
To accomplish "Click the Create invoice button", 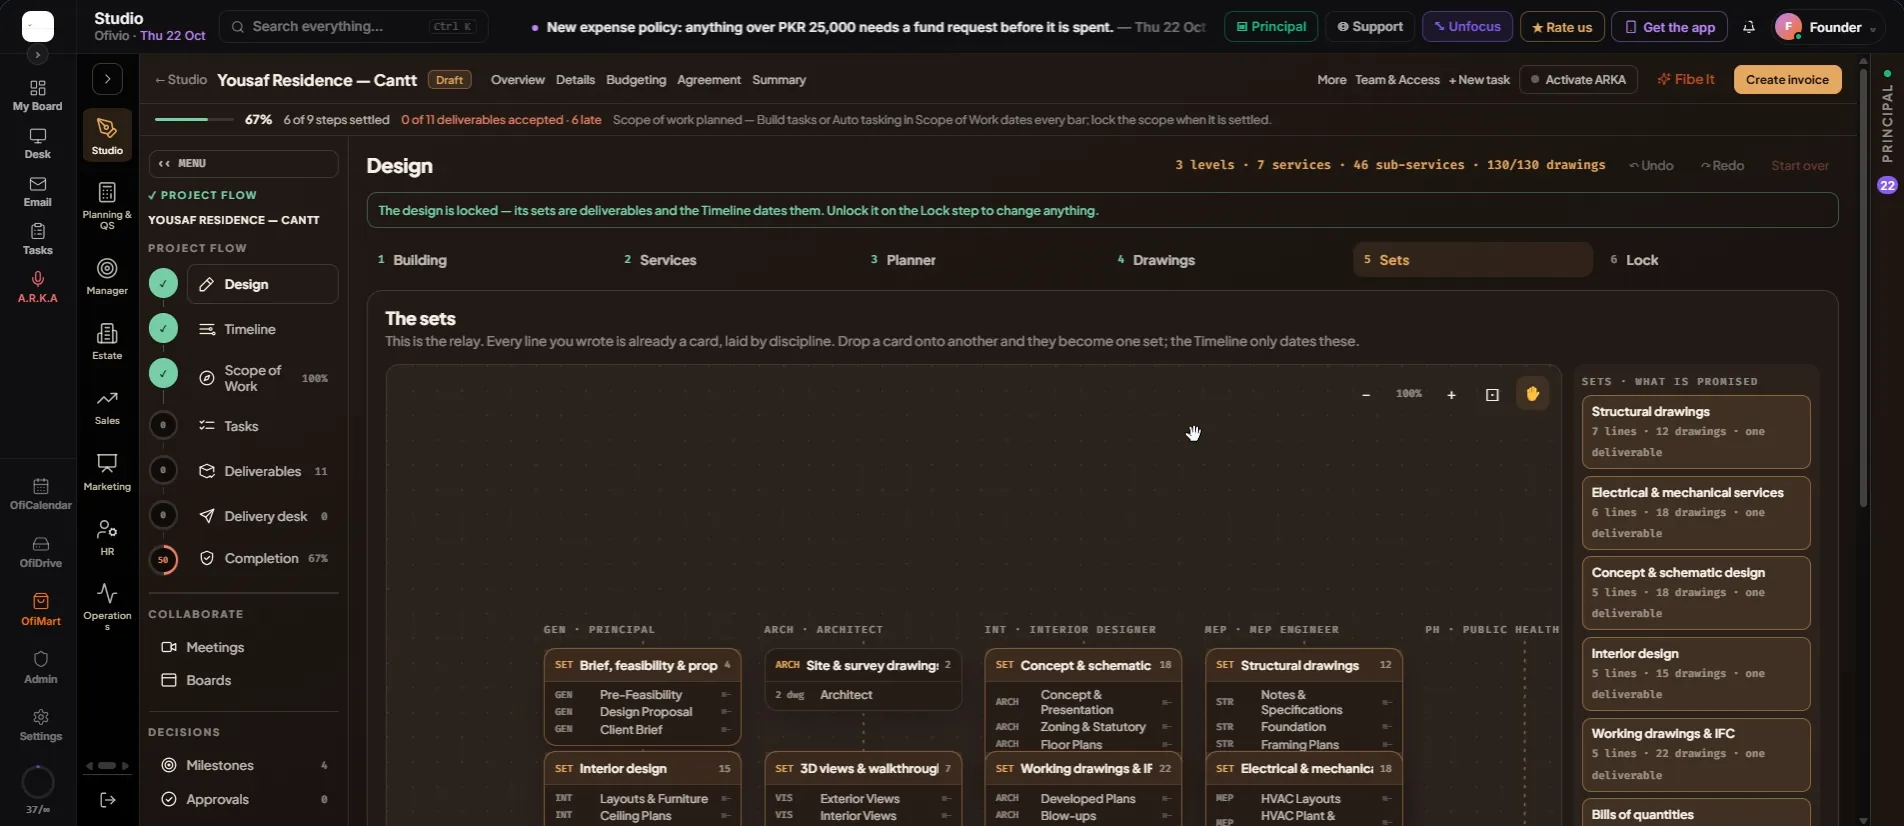I will point(1787,80).
